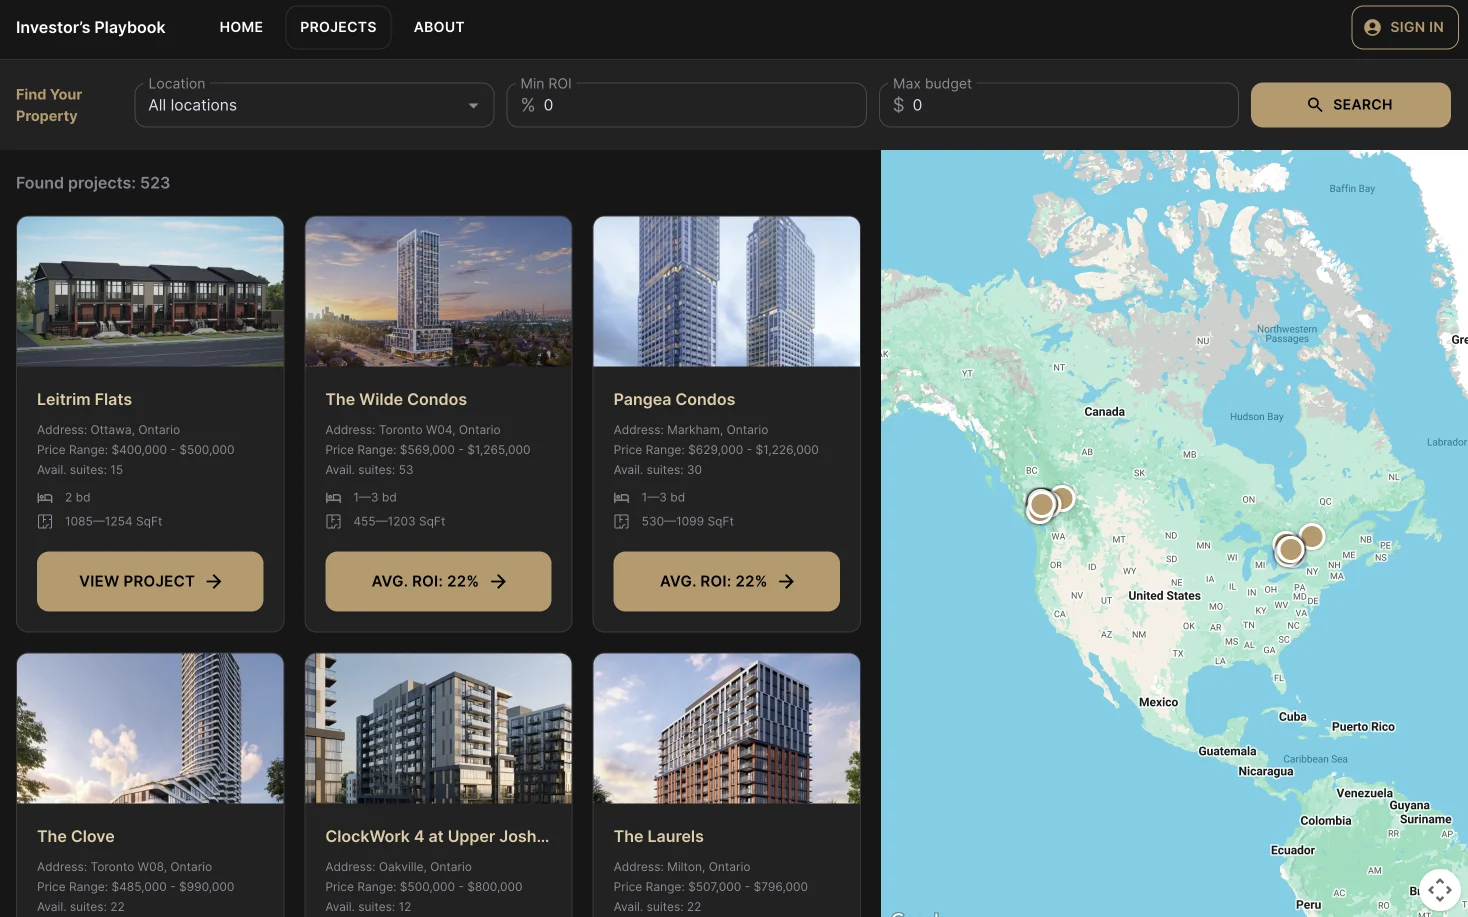Viewport: 1468px width, 917px height.
Task: Go to the HOME menu item
Action: pyautogui.click(x=241, y=27)
